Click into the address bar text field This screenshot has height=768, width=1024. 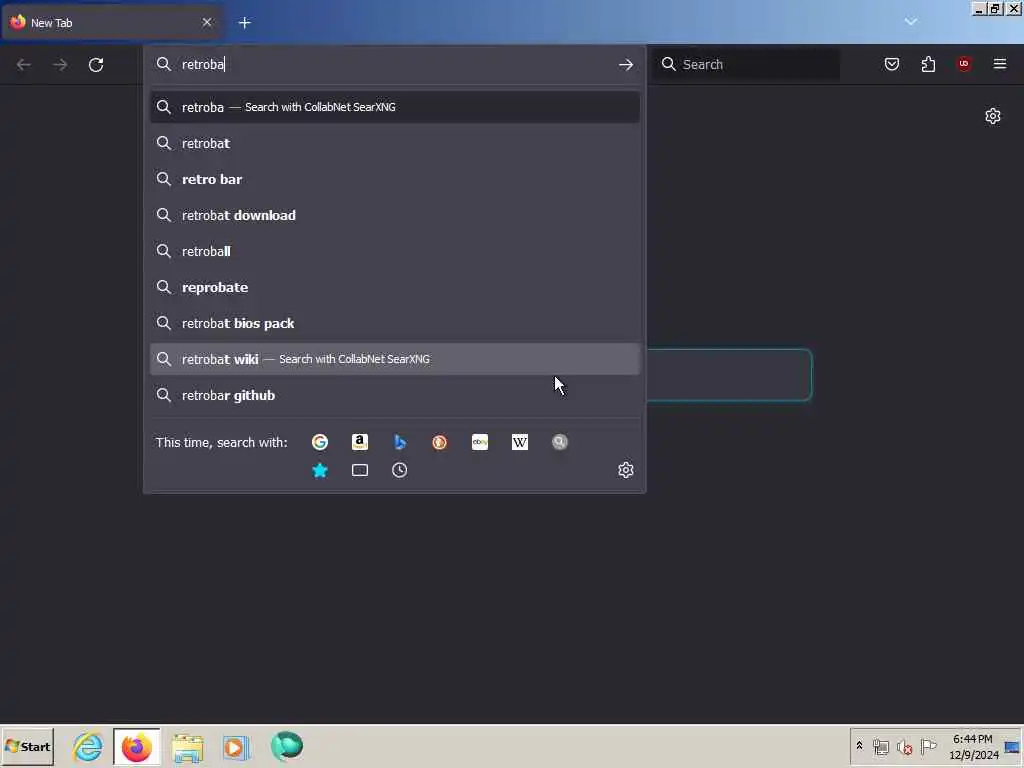coord(395,64)
